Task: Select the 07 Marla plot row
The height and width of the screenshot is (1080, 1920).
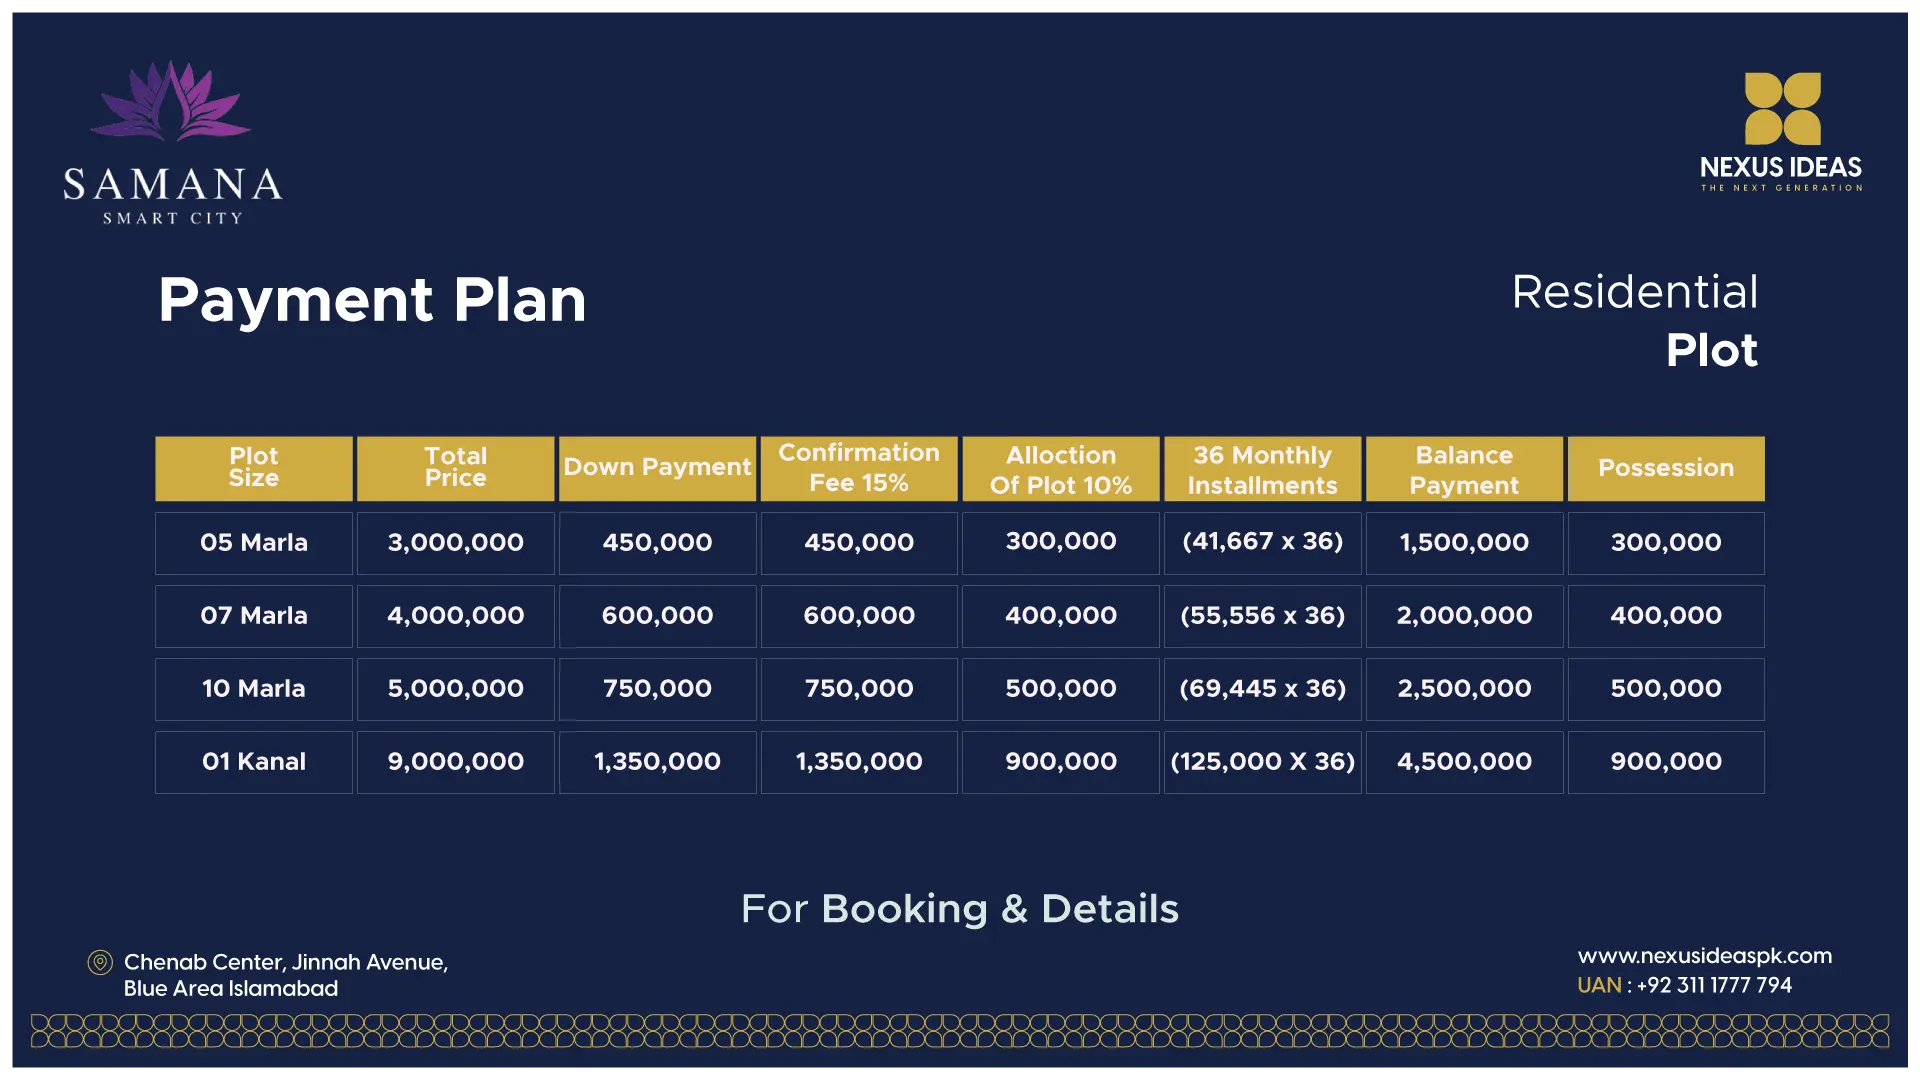Action: click(x=960, y=616)
